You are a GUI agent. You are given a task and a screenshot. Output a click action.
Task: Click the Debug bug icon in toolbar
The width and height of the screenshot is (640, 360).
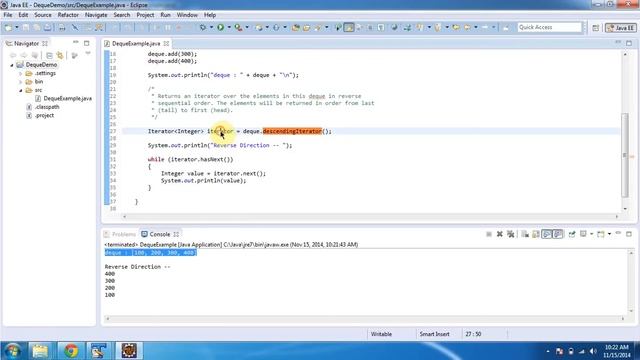(203, 27)
